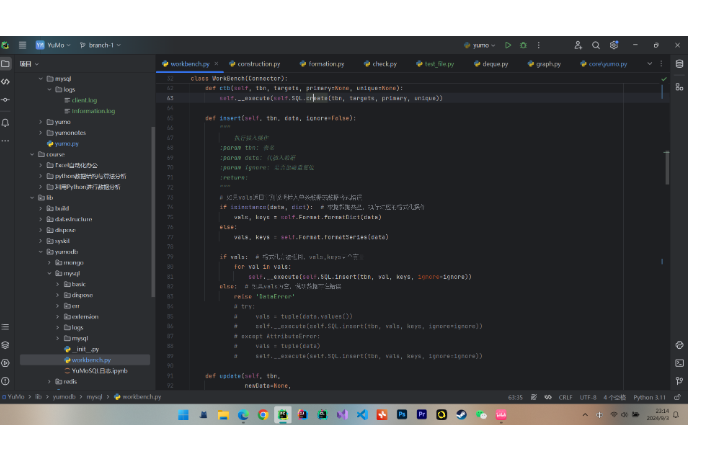720x450 pixels.
Task: Expand the extension folder in tree
Action: click(58, 316)
